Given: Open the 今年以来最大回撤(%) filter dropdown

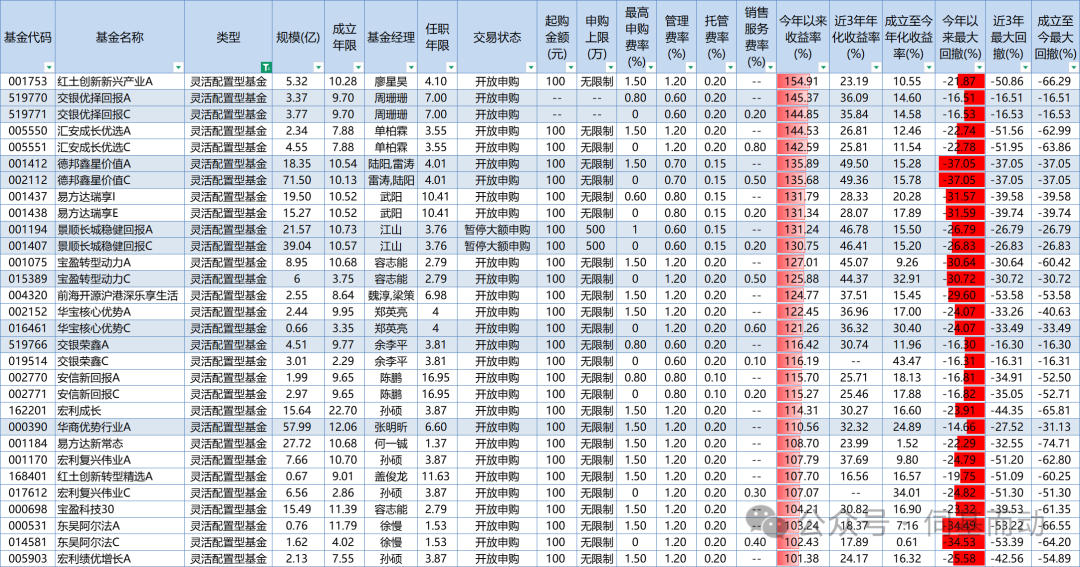Looking at the screenshot, I should (979, 68).
